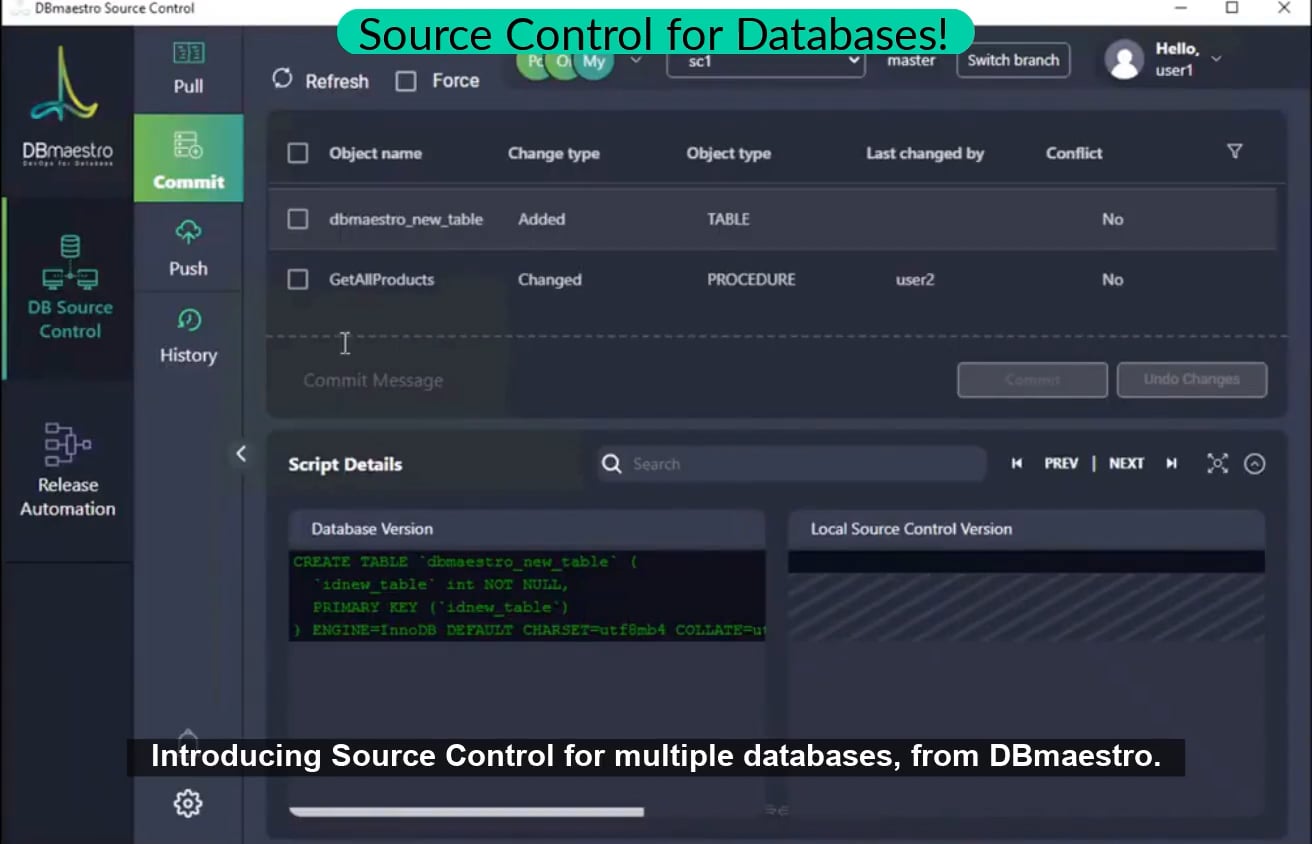Check the dbmaestro_new_table row checkbox
Screen dimensions: 1312x844
298,219
